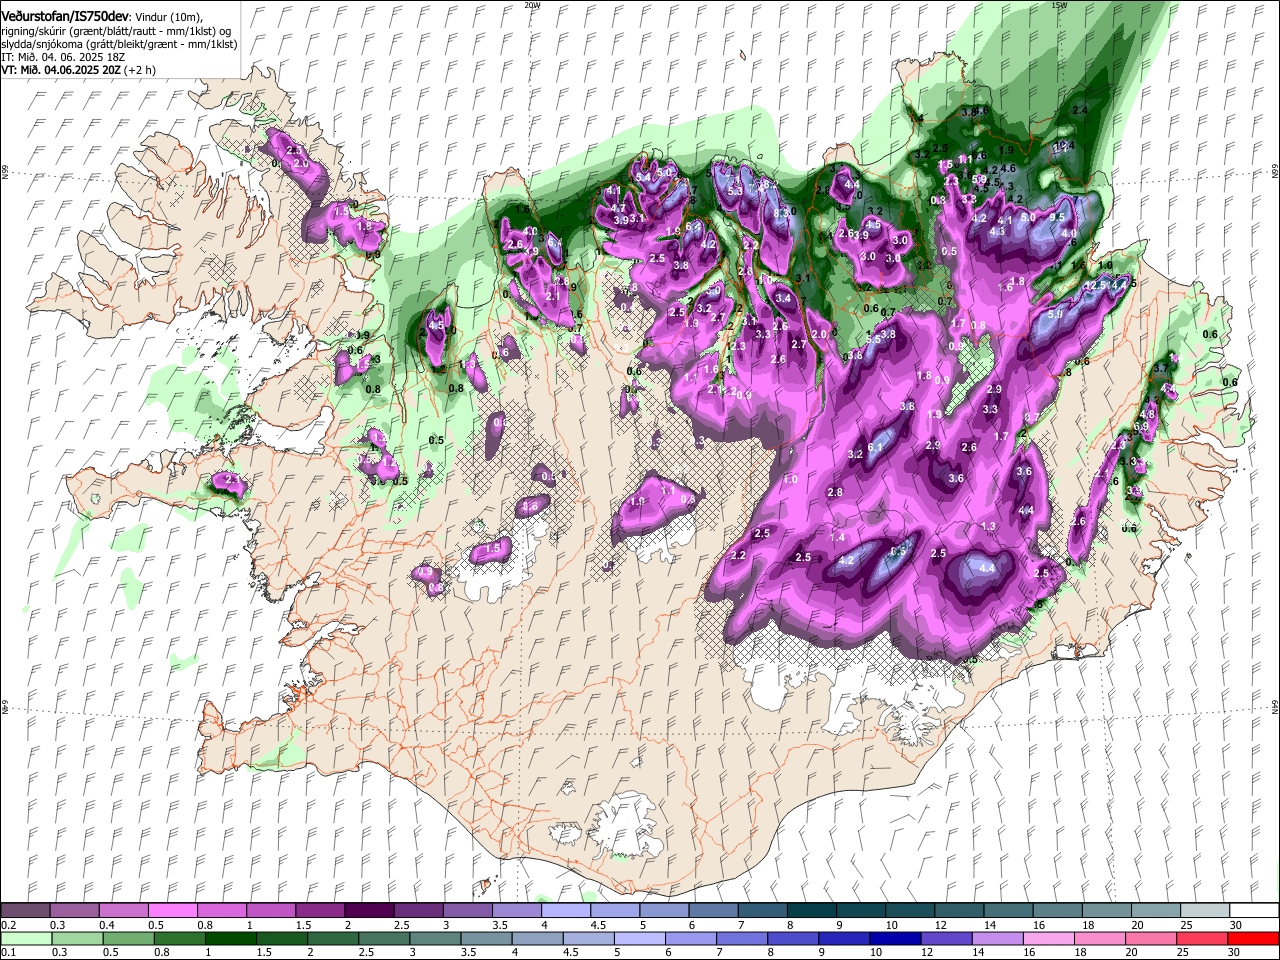1280x960 pixels.
Task: Choose the 25 swatch in lower legend row
Action: 1202,938
